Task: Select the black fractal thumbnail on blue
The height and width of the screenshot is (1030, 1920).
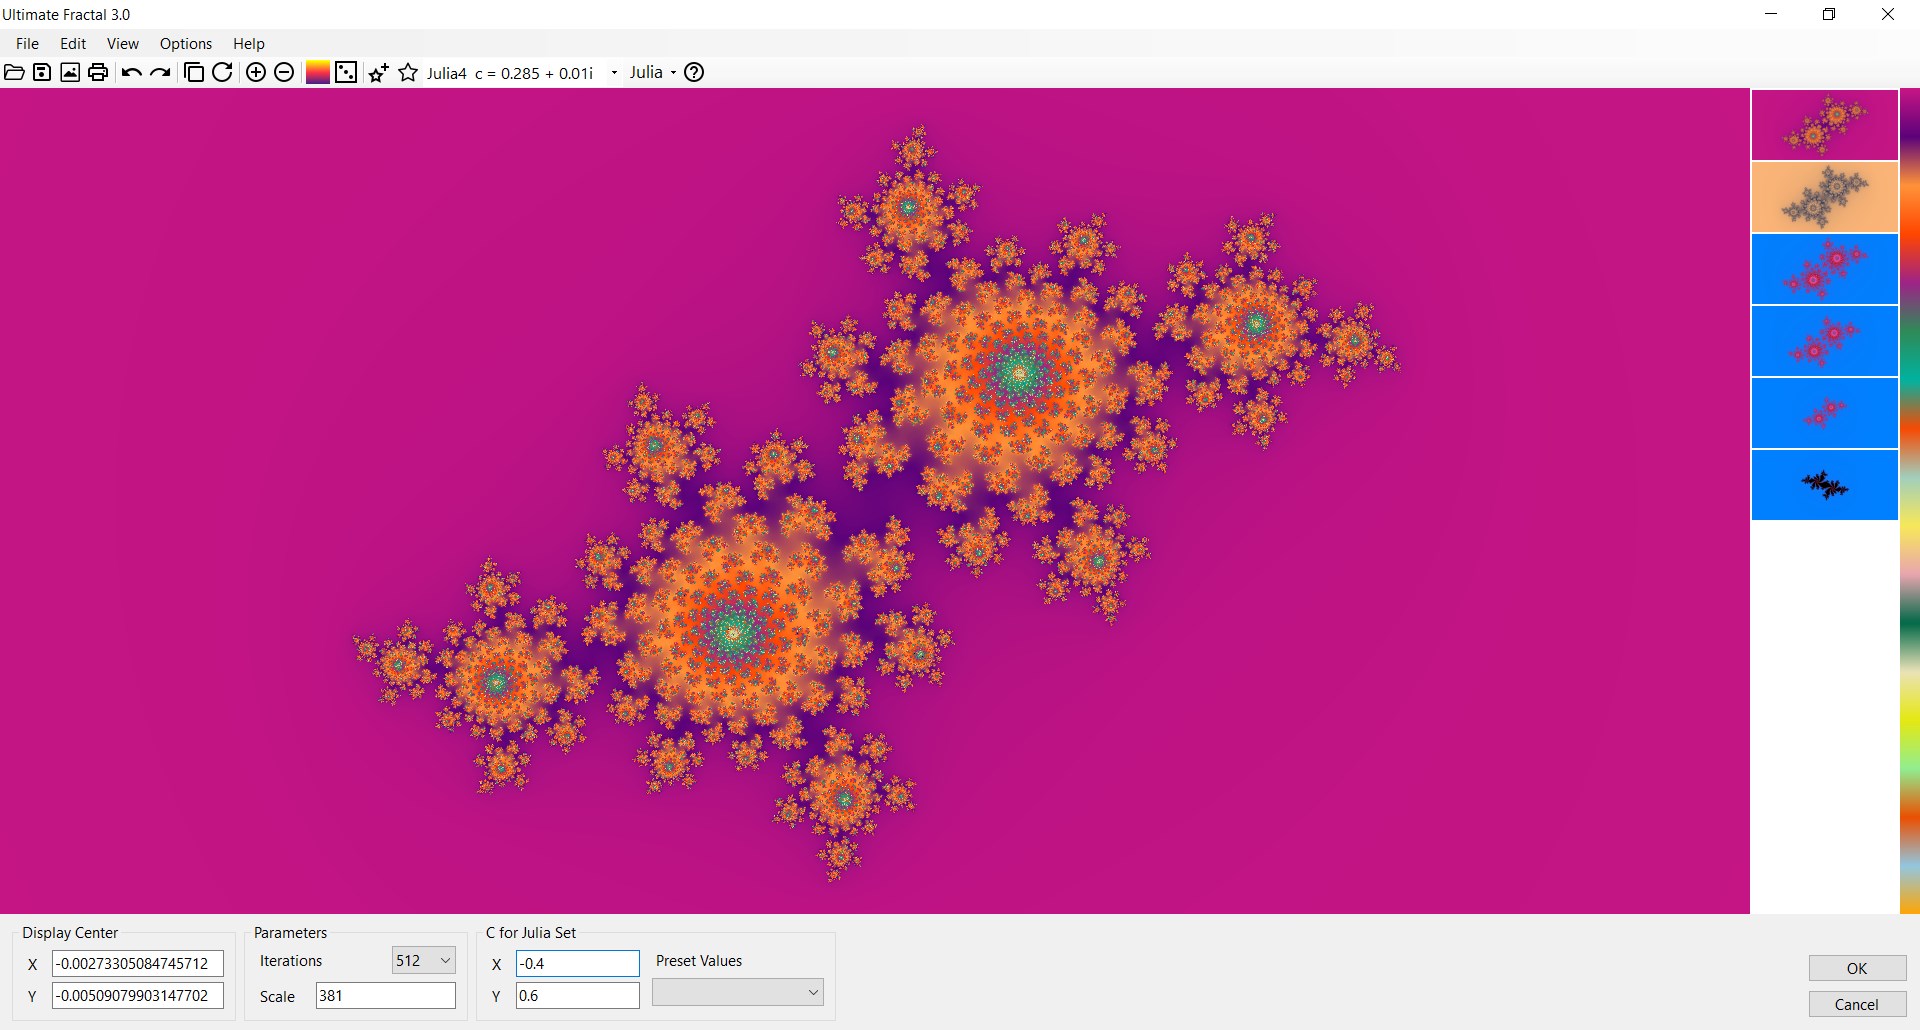Action: point(1825,485)
